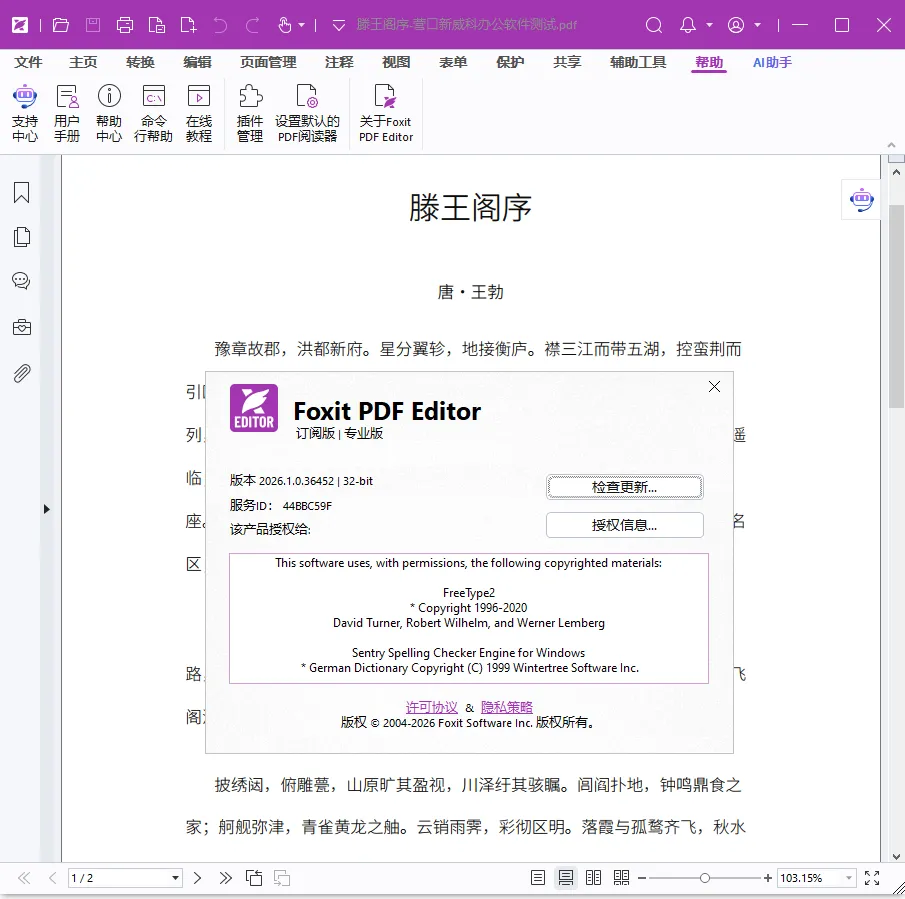This screenshot has width=905, height=899.
Task: Click the search magnifier icon
Action: 653,25
